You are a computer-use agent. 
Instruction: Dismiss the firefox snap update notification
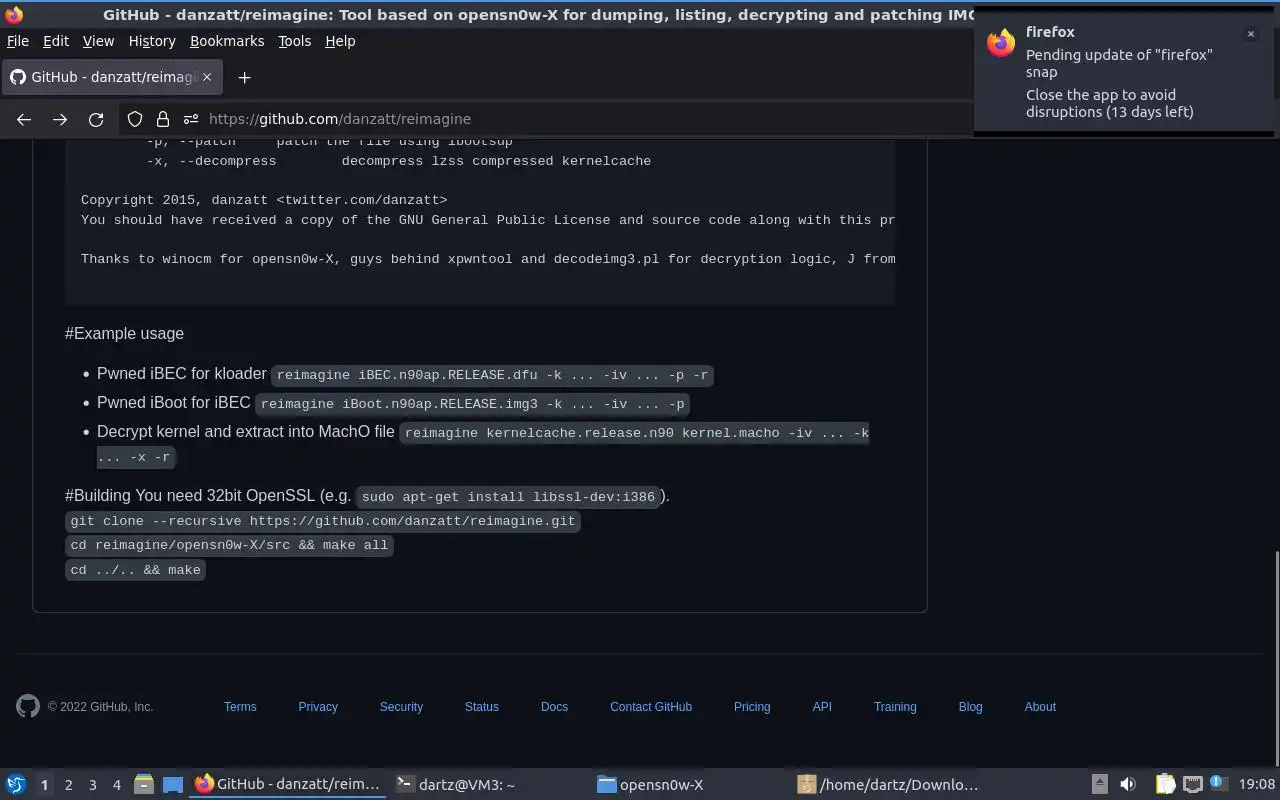[x=1250, y=34]
